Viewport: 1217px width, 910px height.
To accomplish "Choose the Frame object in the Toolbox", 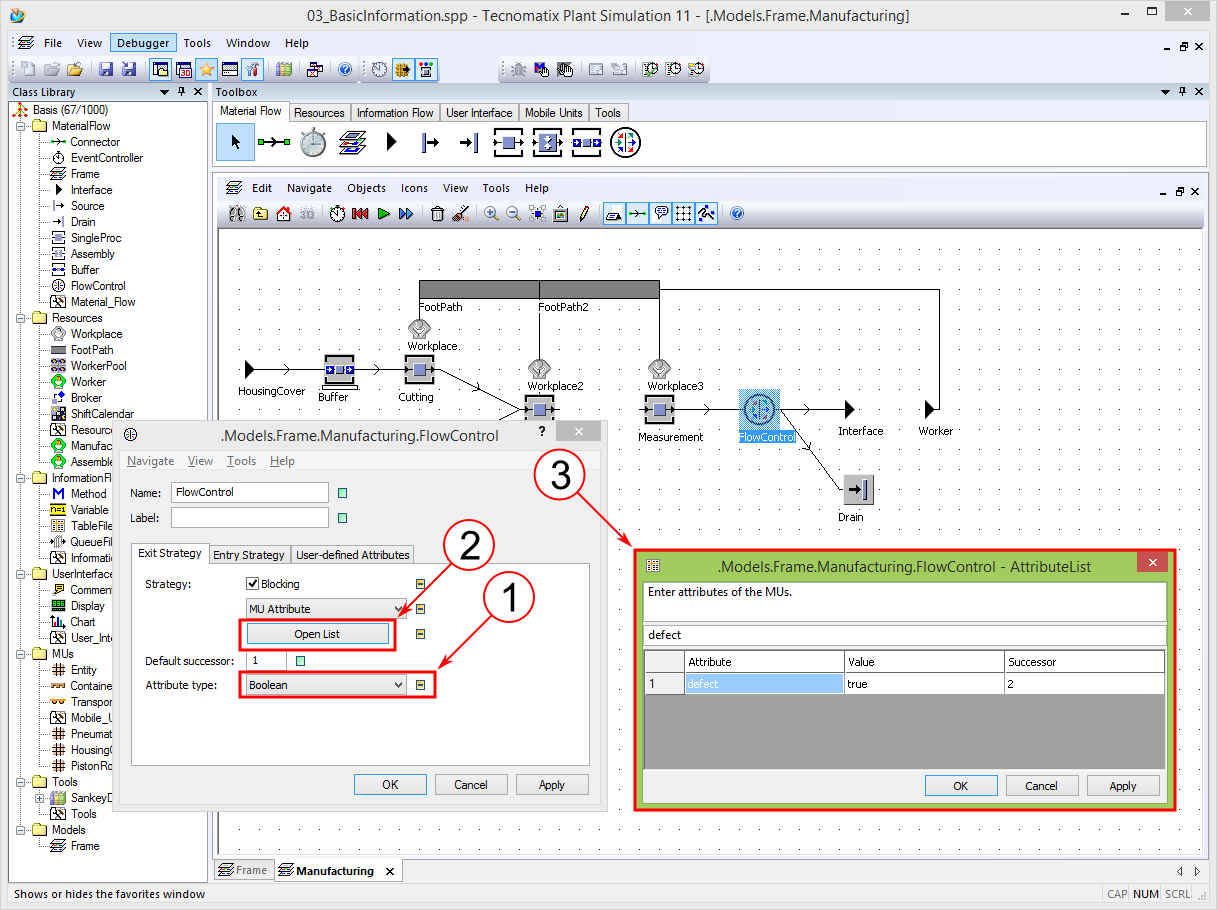I will (x=353, y=143).
